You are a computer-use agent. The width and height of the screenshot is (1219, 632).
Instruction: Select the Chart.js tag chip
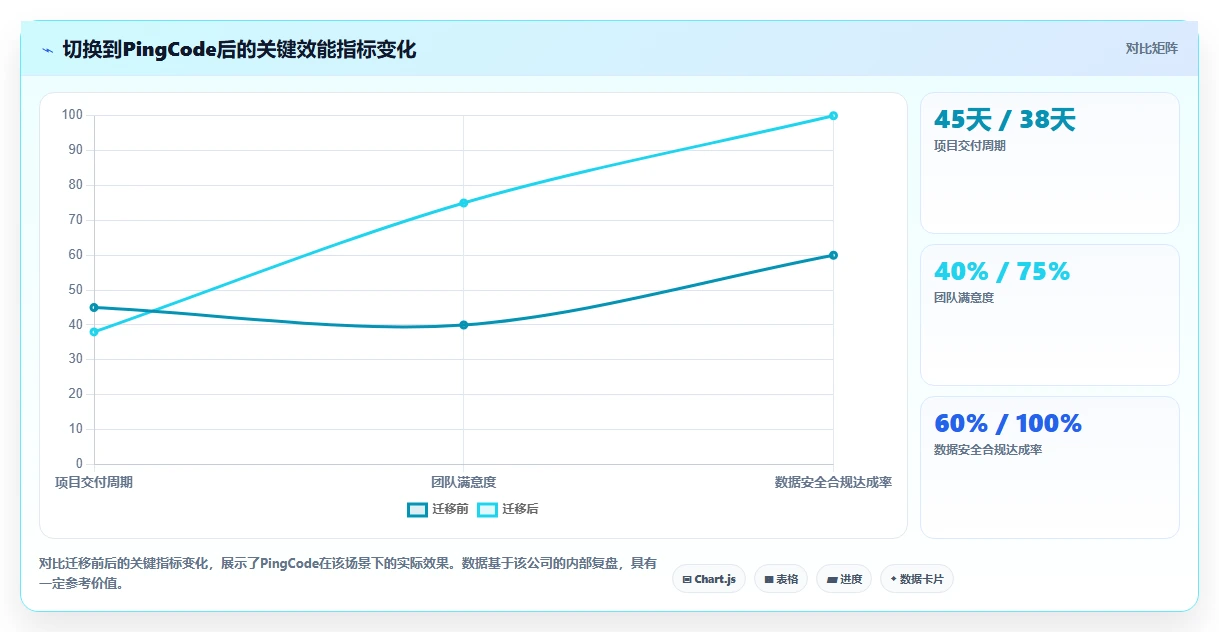[709, 579]
